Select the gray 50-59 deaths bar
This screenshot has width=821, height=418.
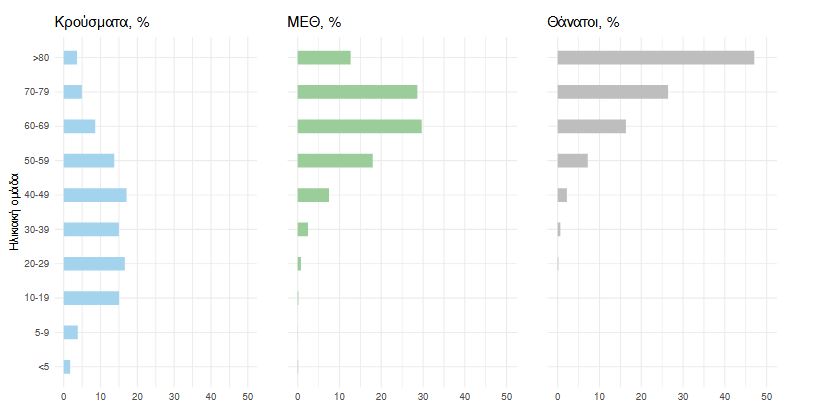(572, 160)
